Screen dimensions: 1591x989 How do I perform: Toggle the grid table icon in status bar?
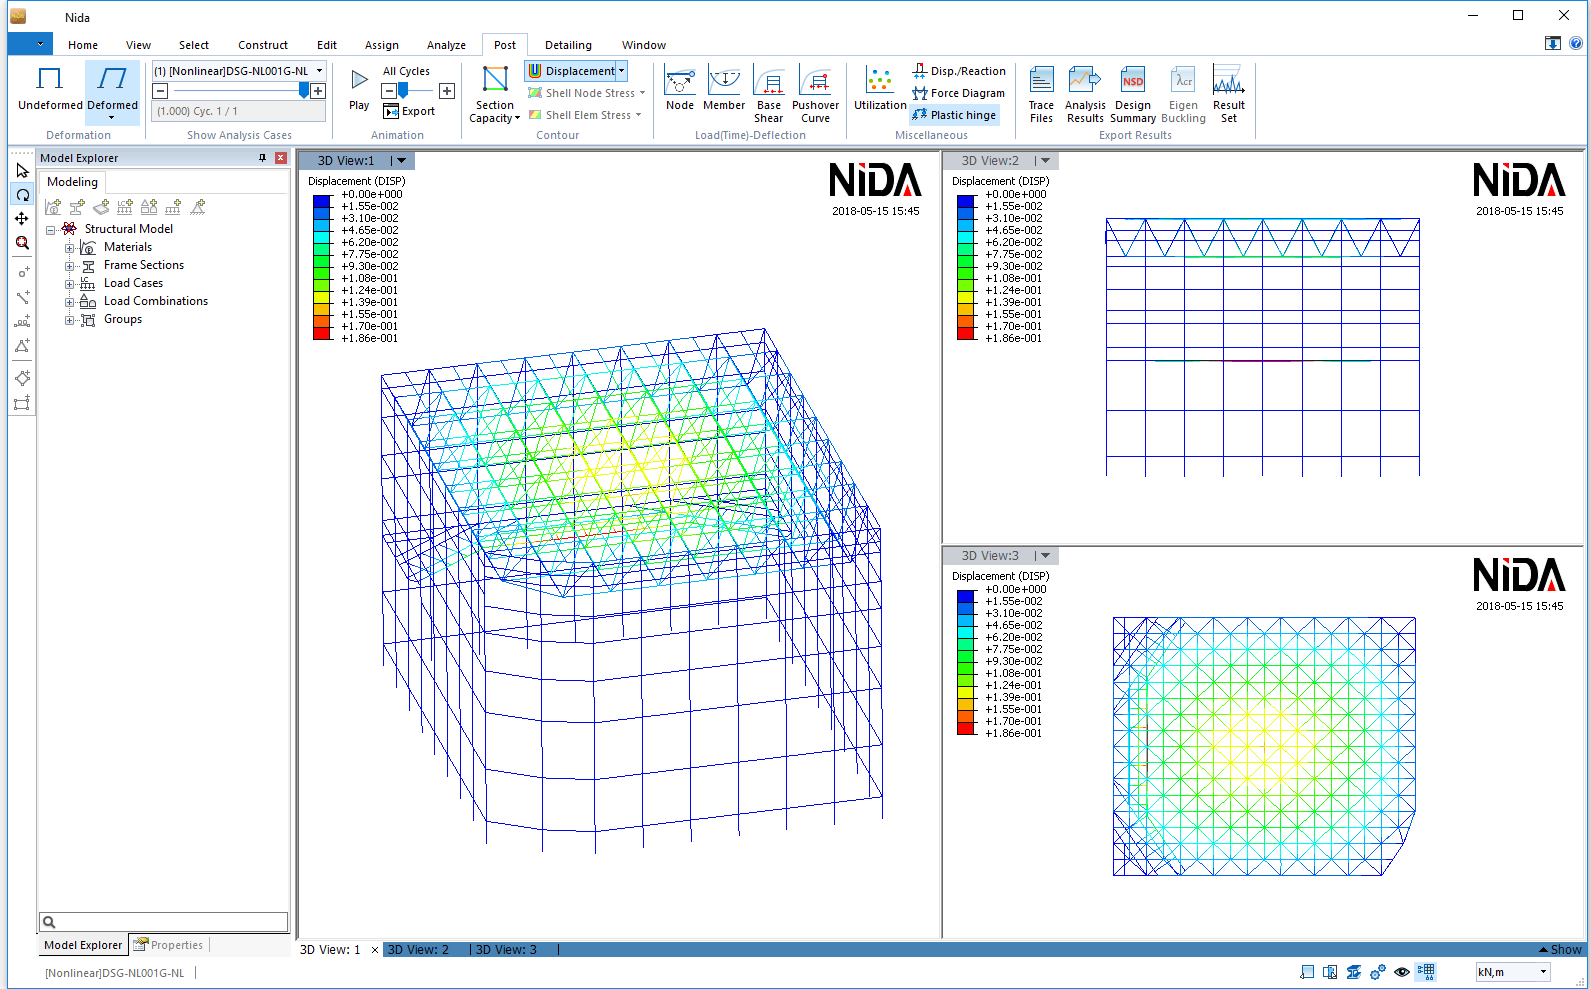(x=1426, y=972)
